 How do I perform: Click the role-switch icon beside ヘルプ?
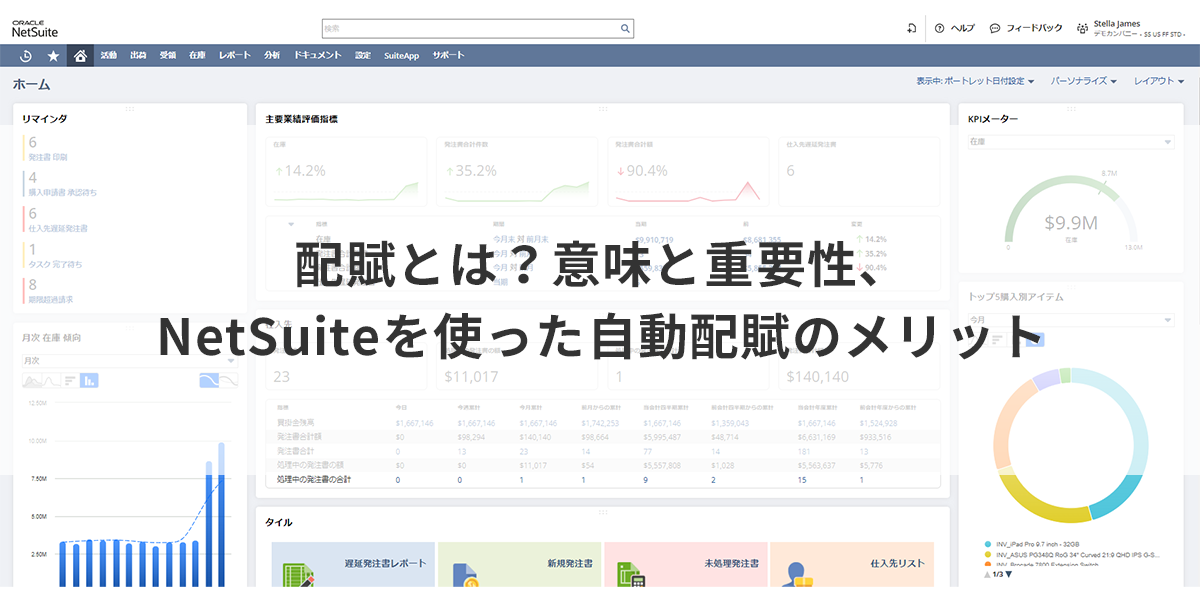(911, 28)
